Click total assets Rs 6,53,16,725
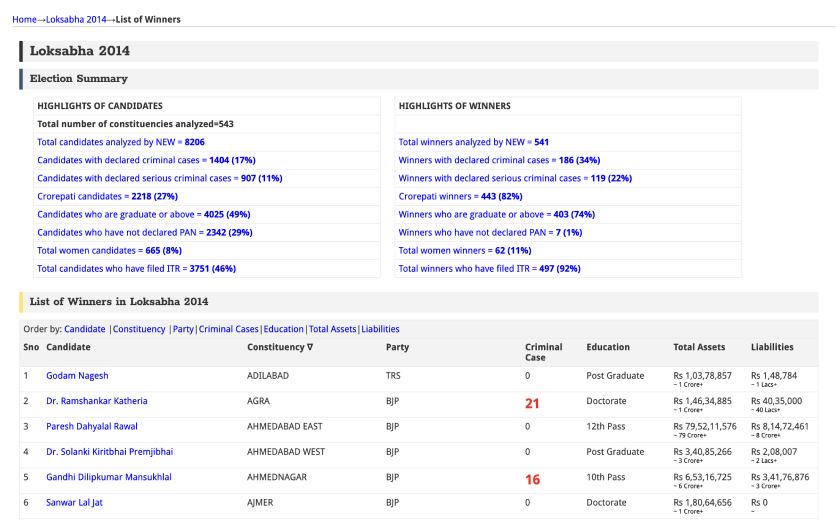Image resolution: width=836 pixels, height=521 pixels. (x=702, y=477)
